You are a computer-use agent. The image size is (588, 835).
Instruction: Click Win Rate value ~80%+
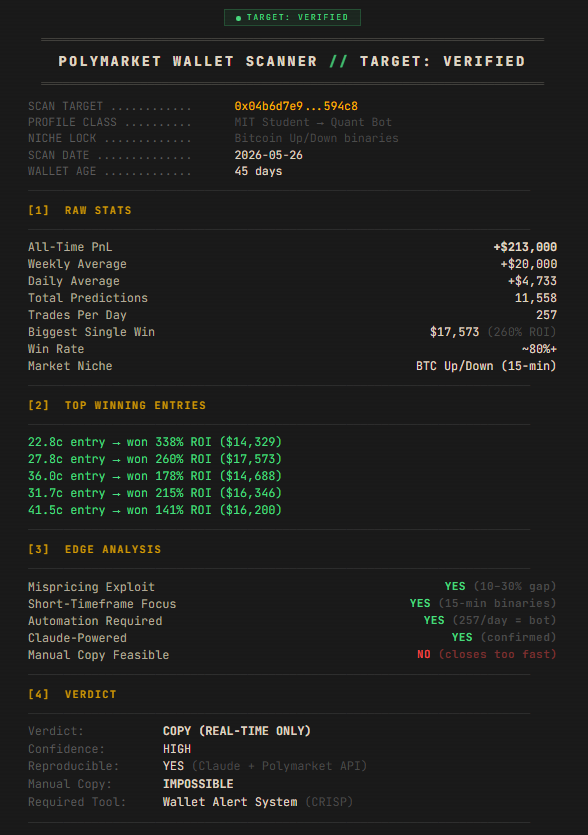pos(539,349)
